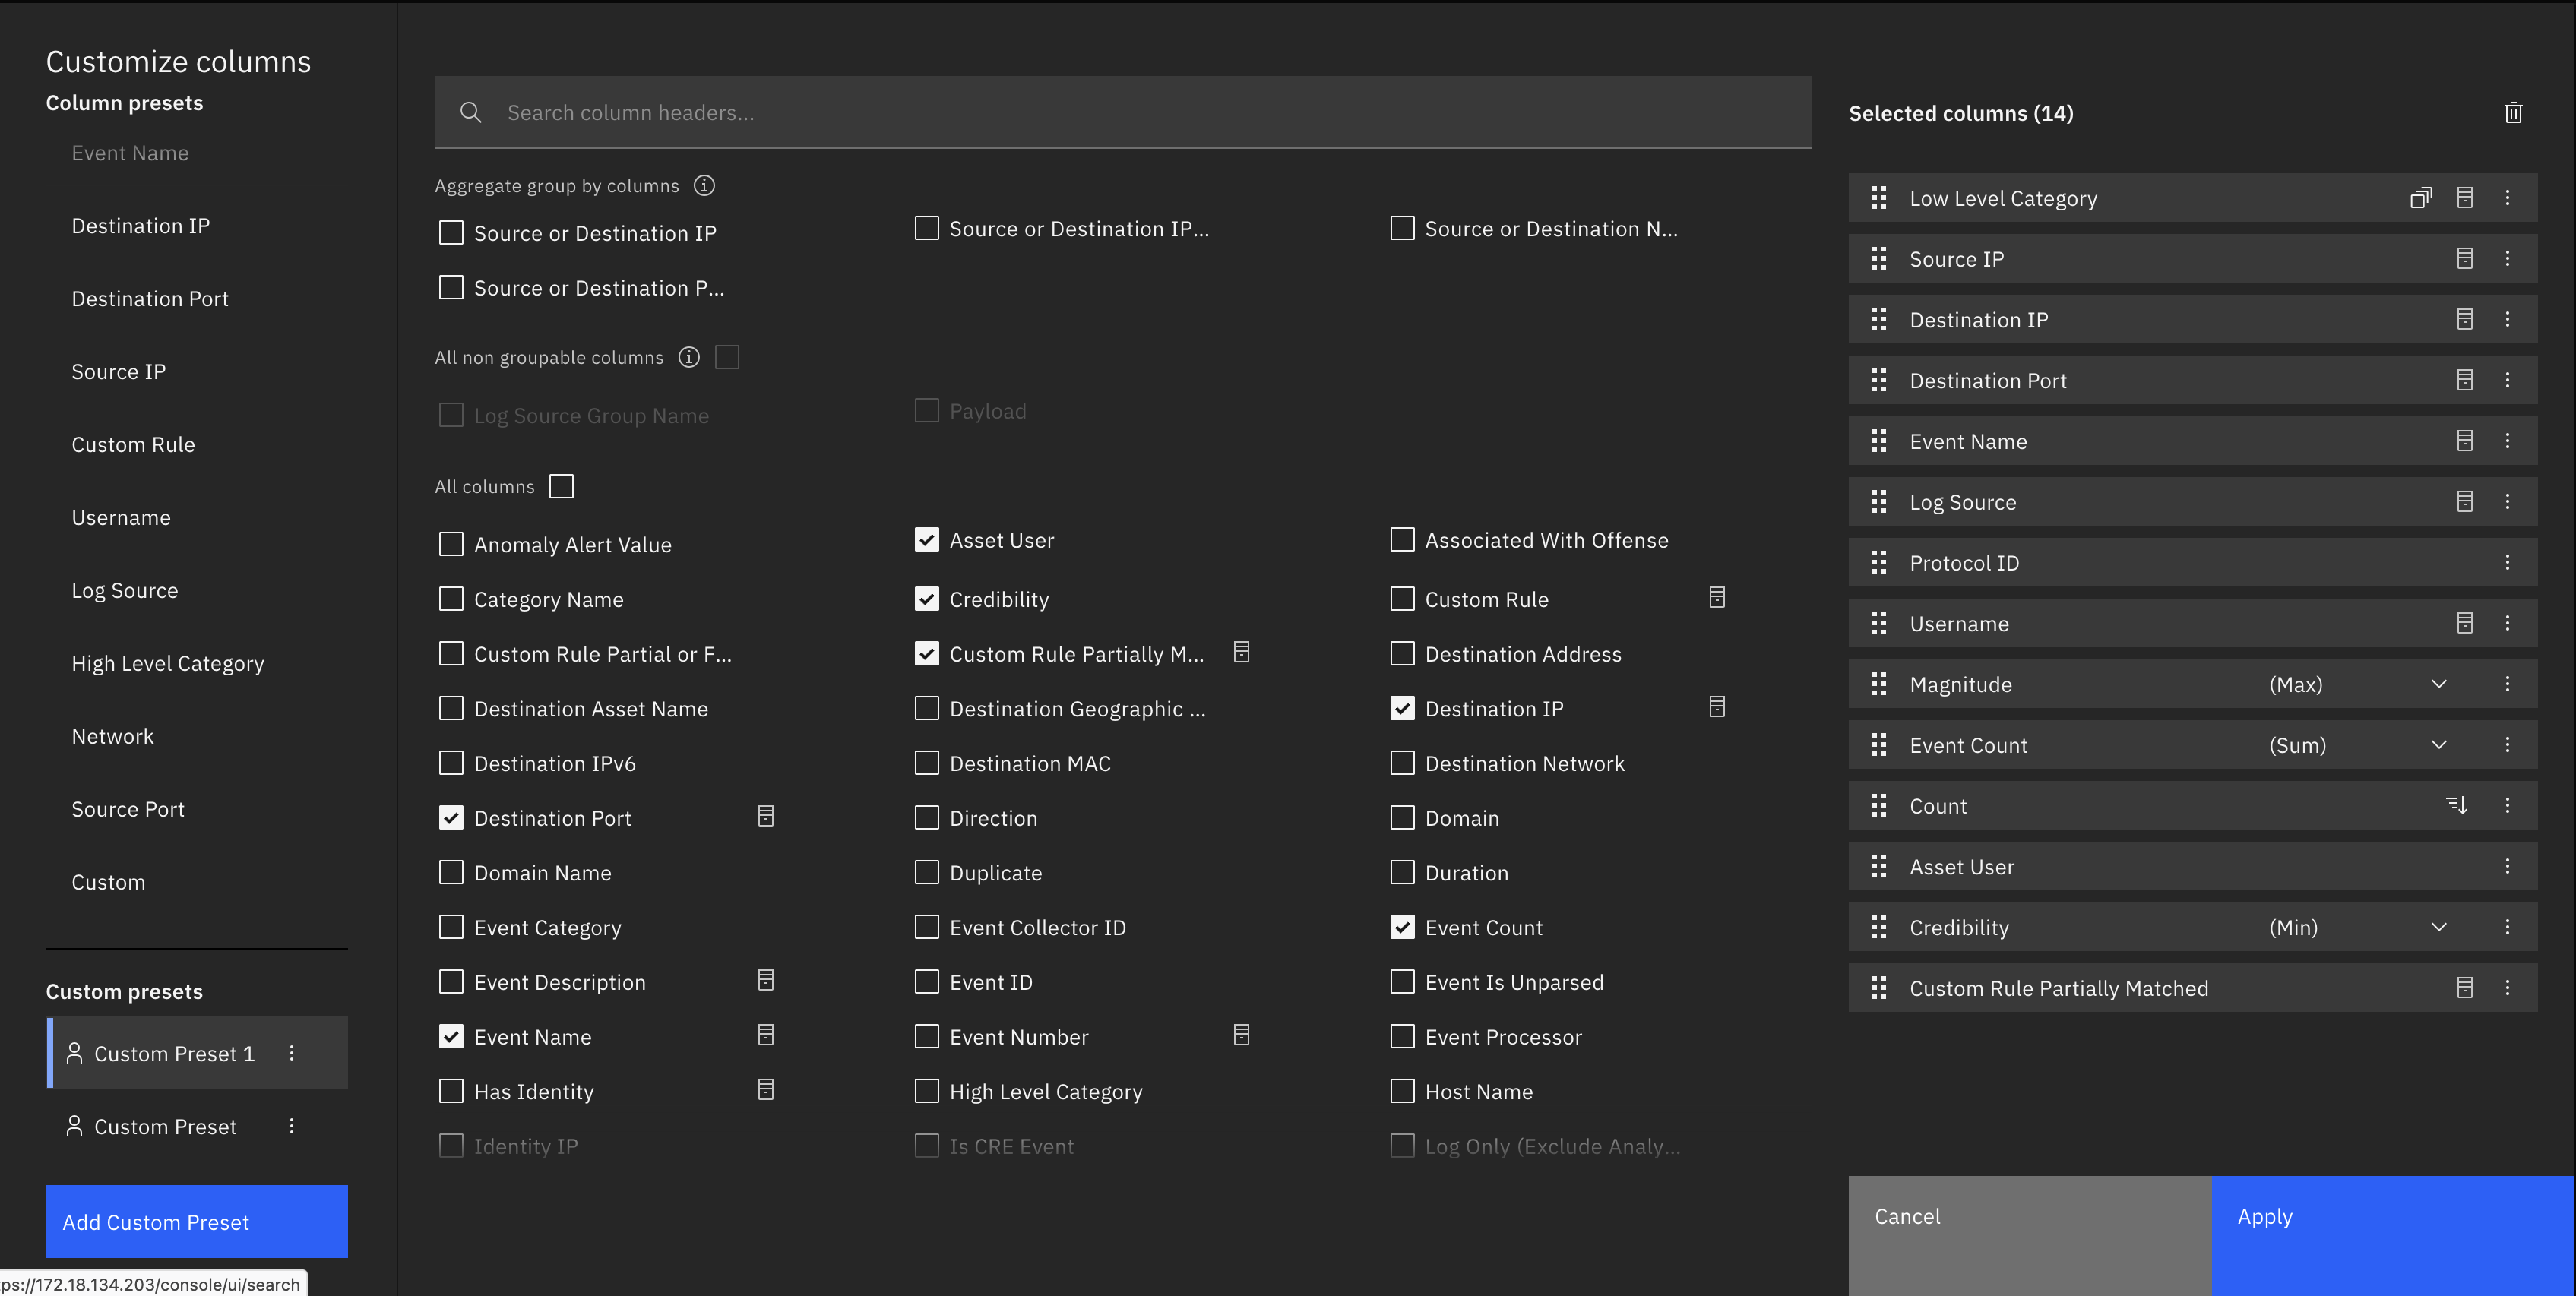The height and width of the screenshot is (1296, 2576).
Task: Click the search magnifier in the header search bar
Action: (471, 112)
